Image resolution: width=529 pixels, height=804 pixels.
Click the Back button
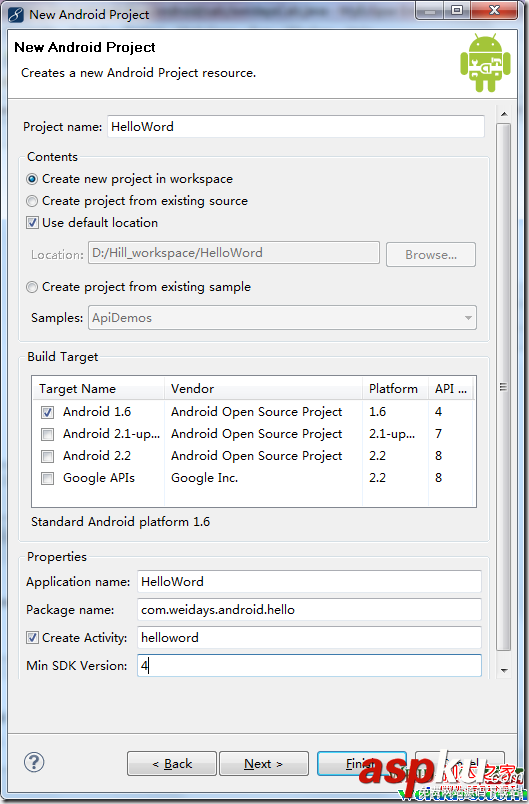point(172,764)
